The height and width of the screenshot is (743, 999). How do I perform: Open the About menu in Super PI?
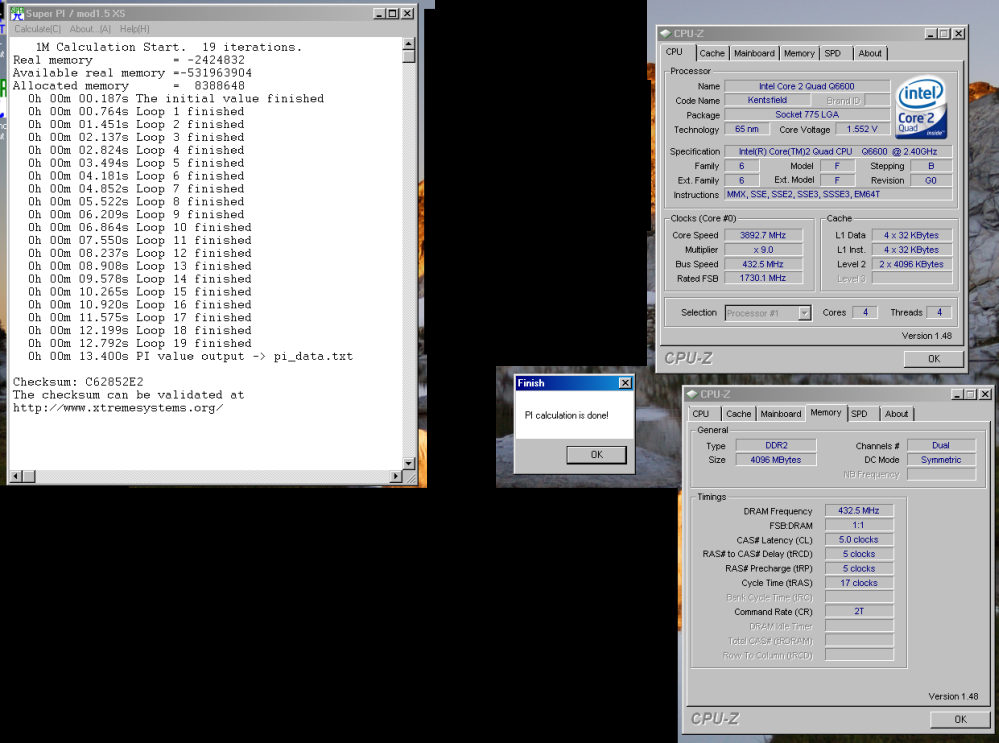pos(90,29)
